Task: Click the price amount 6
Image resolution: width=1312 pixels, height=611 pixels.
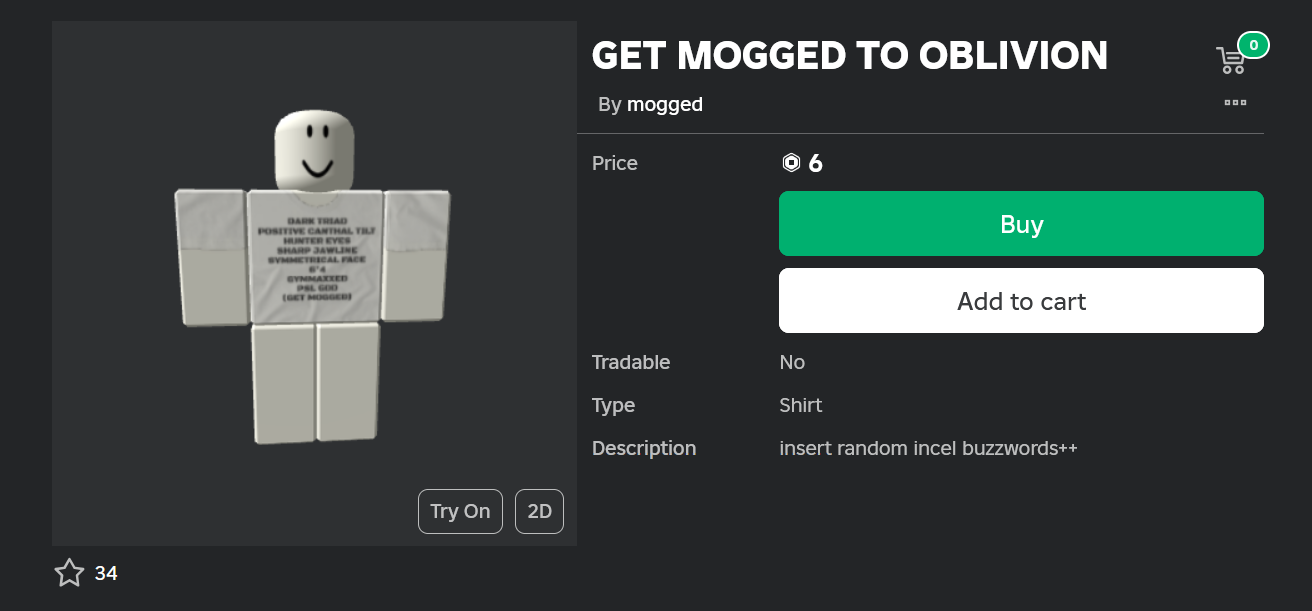Action: pos(816,163)
